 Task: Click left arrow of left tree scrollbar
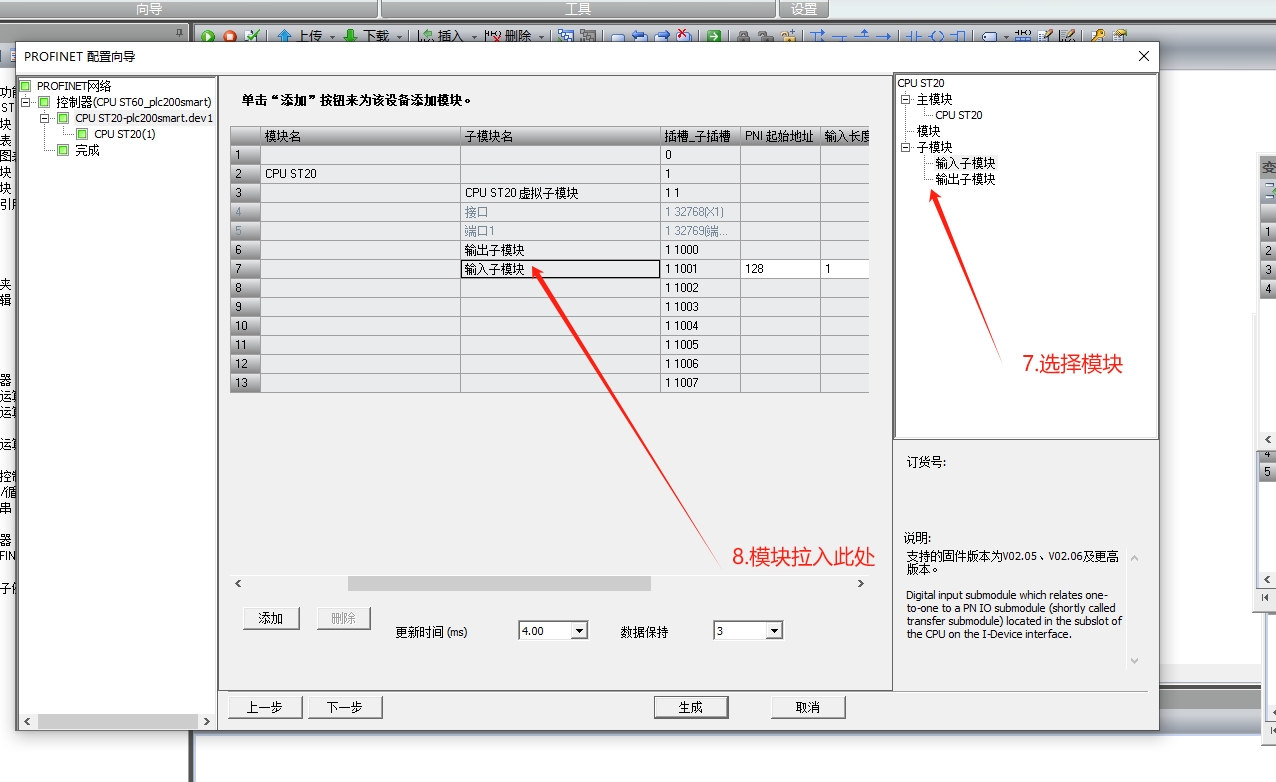click(x=27, y=721)
